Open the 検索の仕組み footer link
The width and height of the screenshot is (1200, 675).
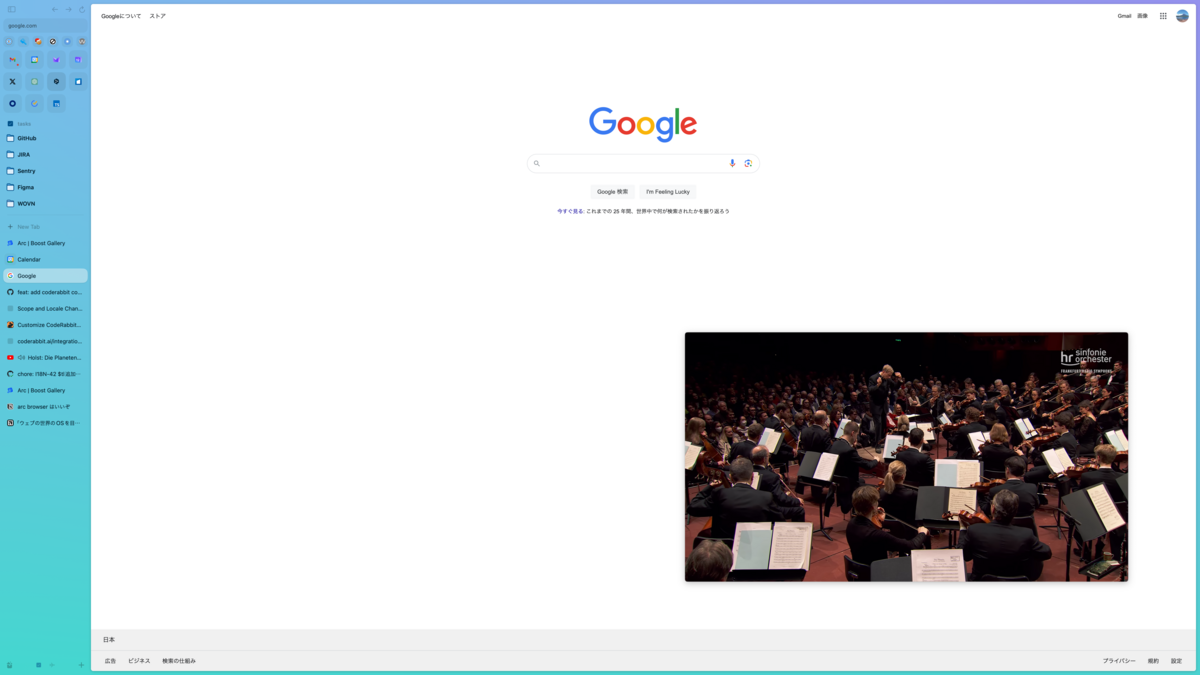[179, 661]
